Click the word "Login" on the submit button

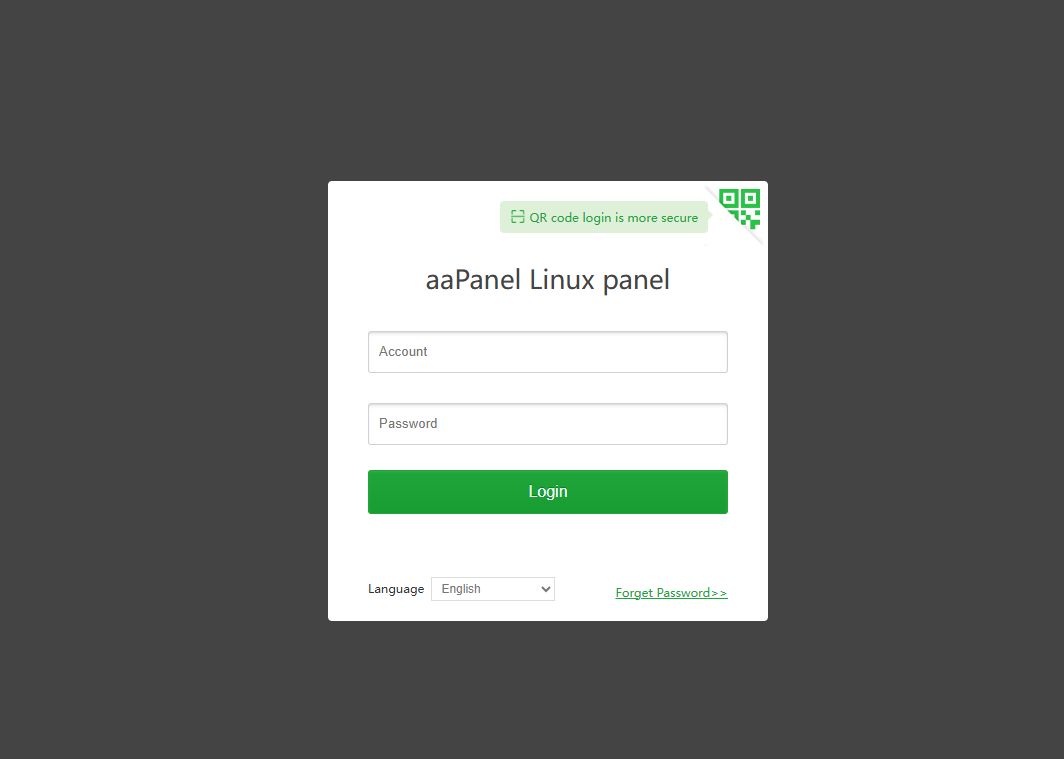pyautogui.click(x=548, y=492)
